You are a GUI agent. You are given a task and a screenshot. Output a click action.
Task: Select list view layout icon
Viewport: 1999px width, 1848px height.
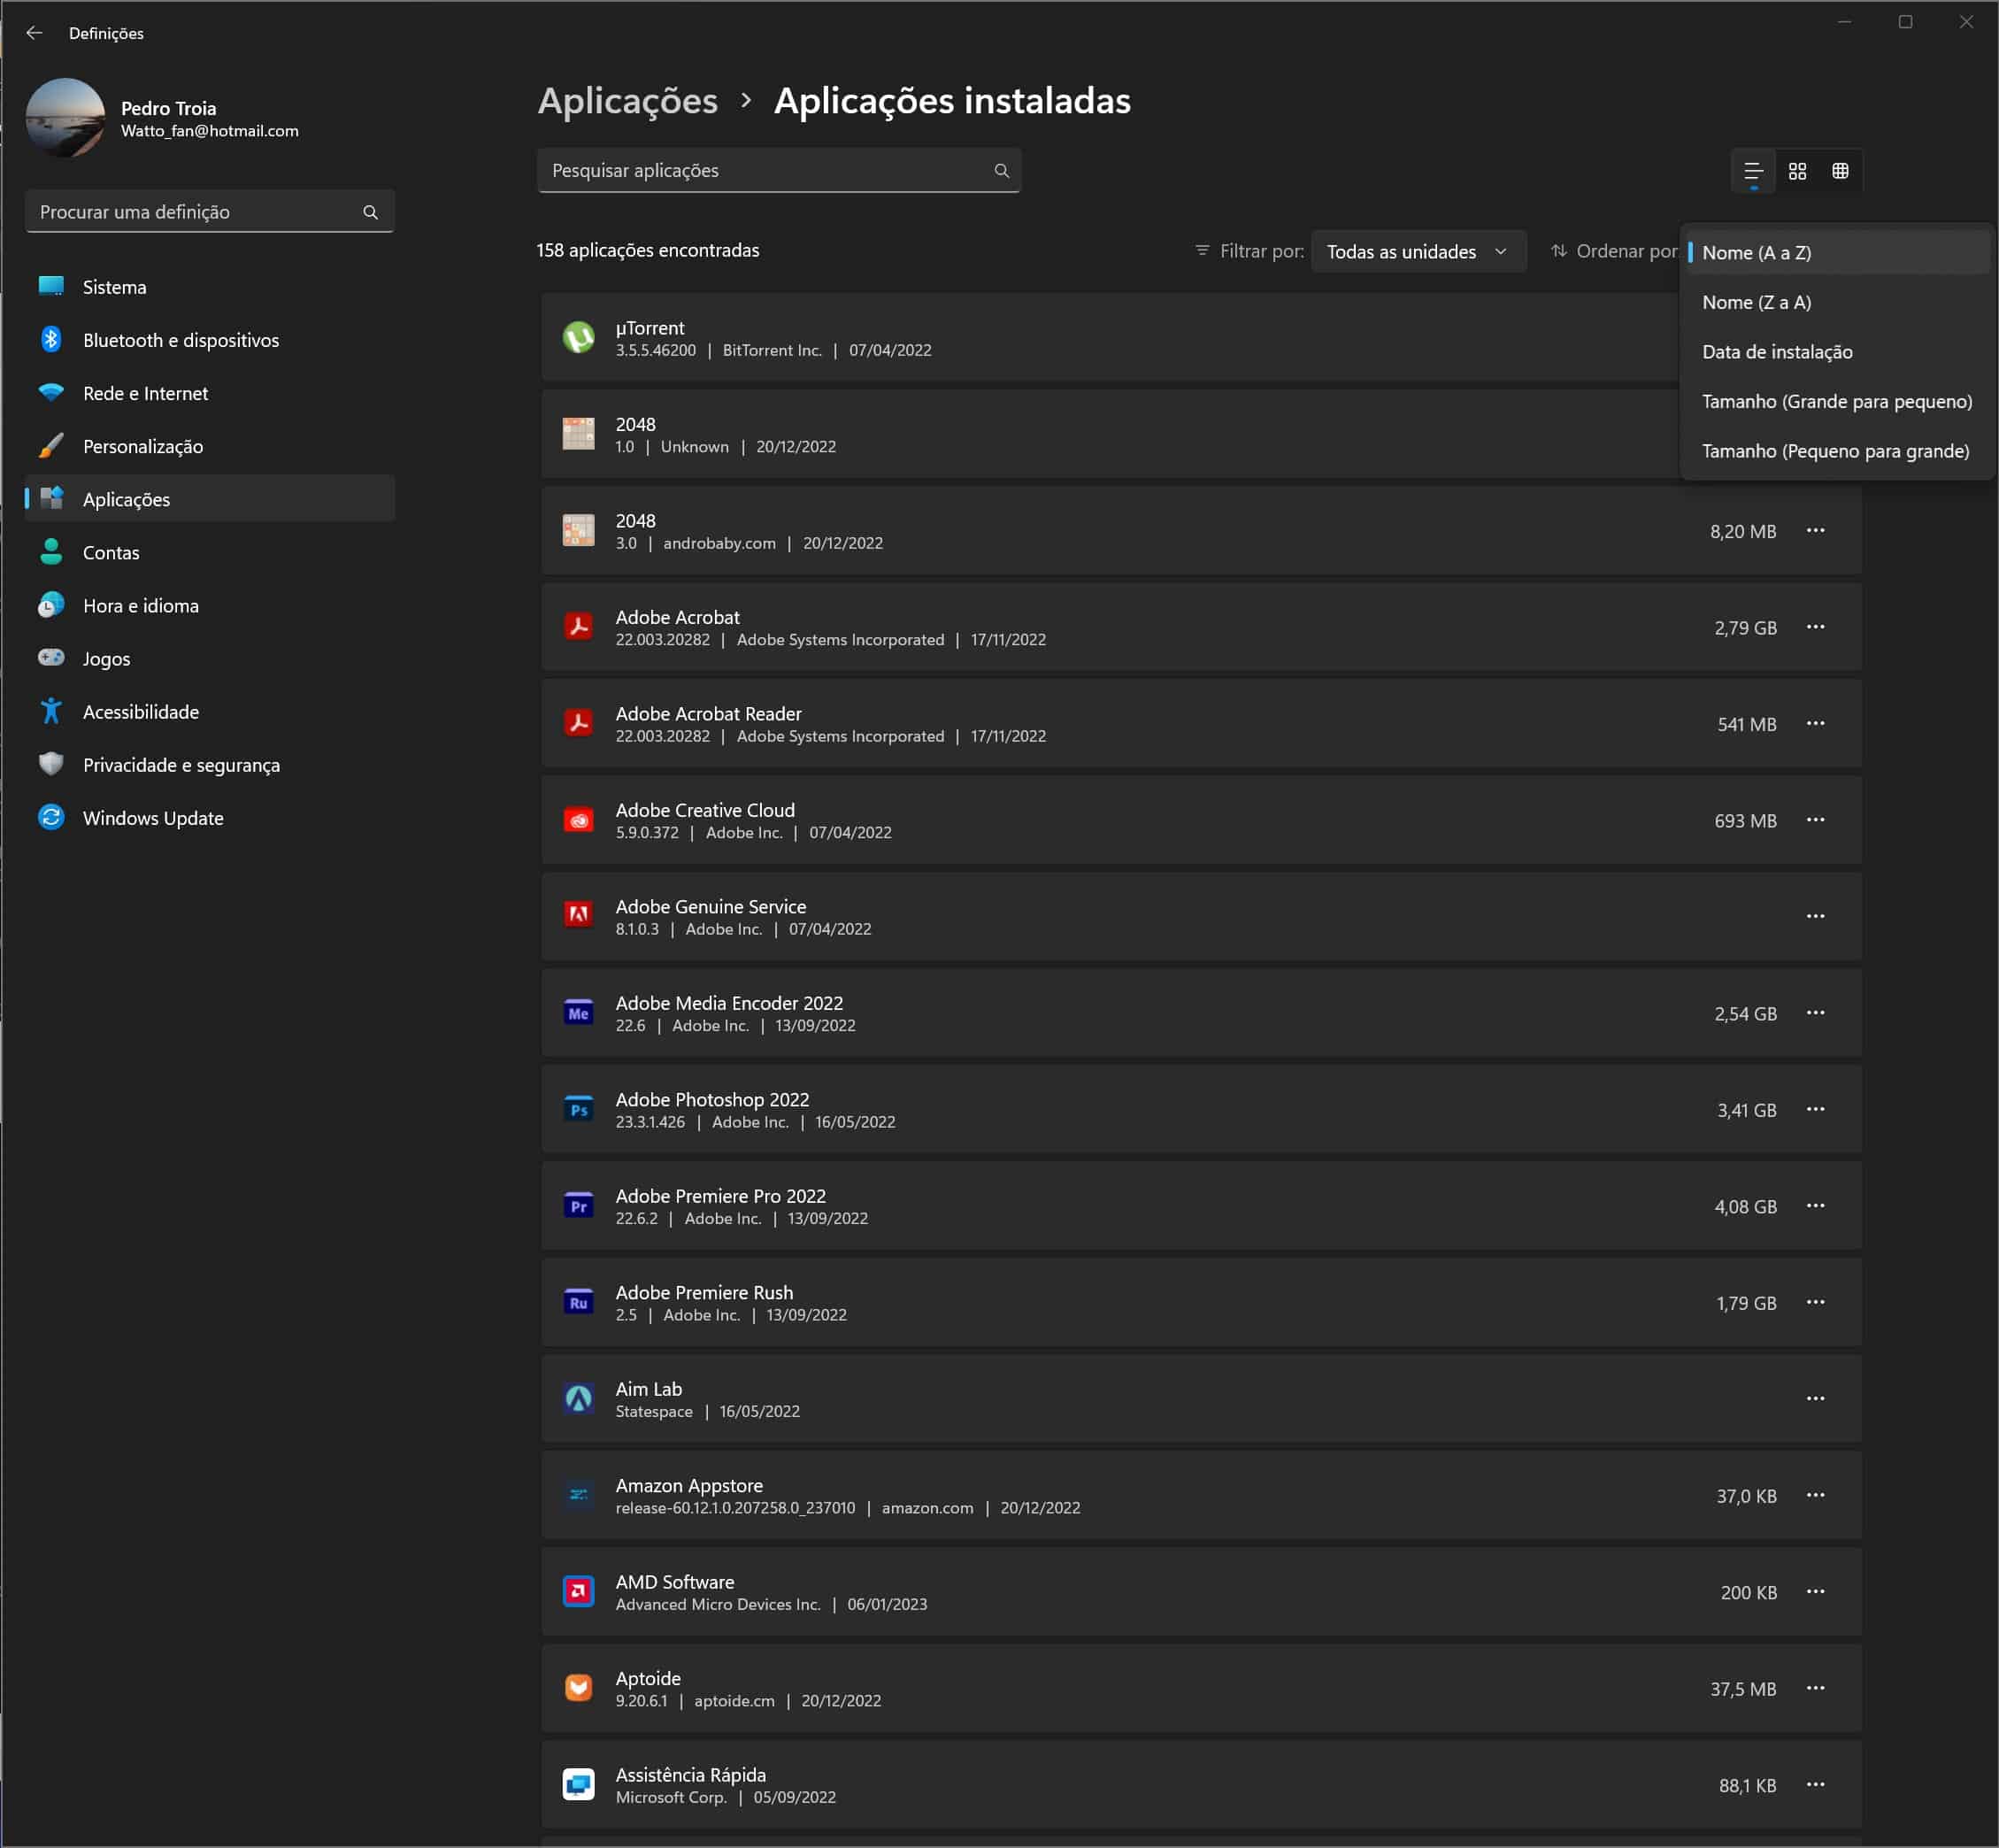coord(1753,171)
